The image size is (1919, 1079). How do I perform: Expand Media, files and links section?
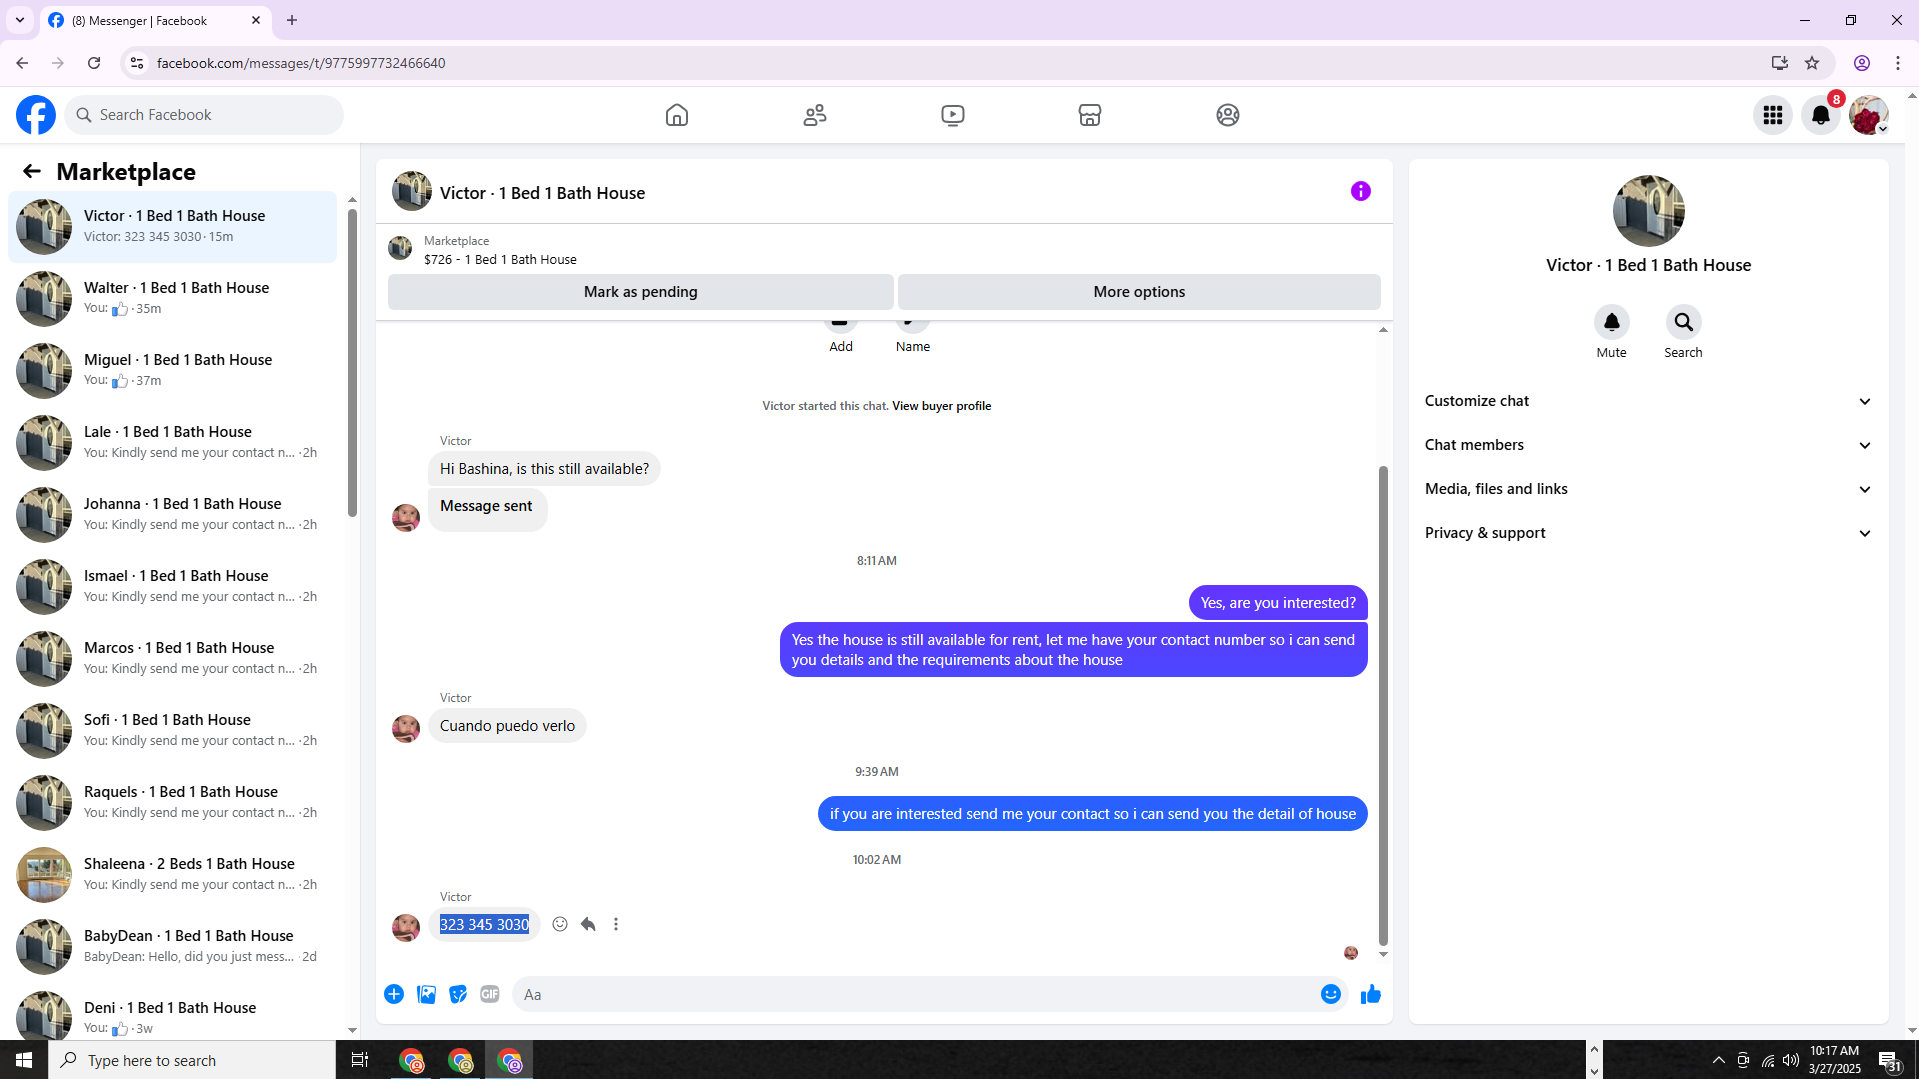pyautogui.click(x=1648, y=489)
